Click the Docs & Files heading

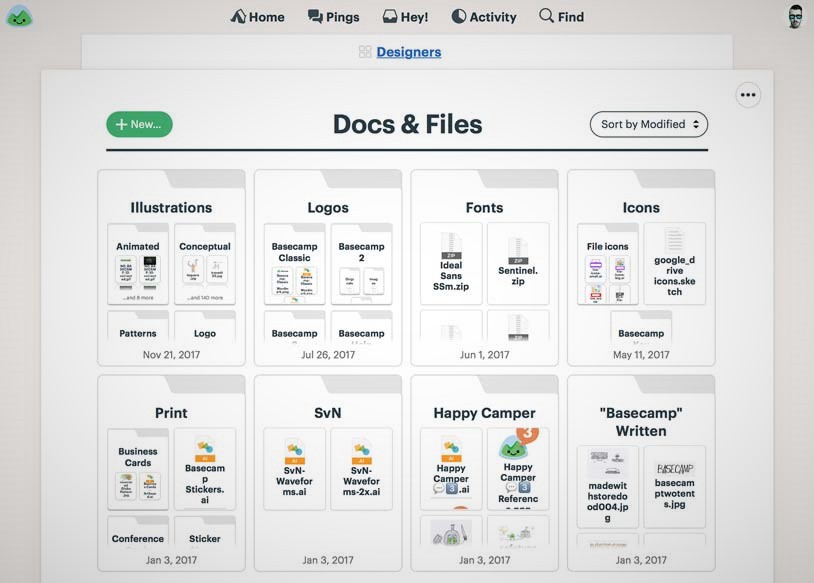[x=408, y=125]
